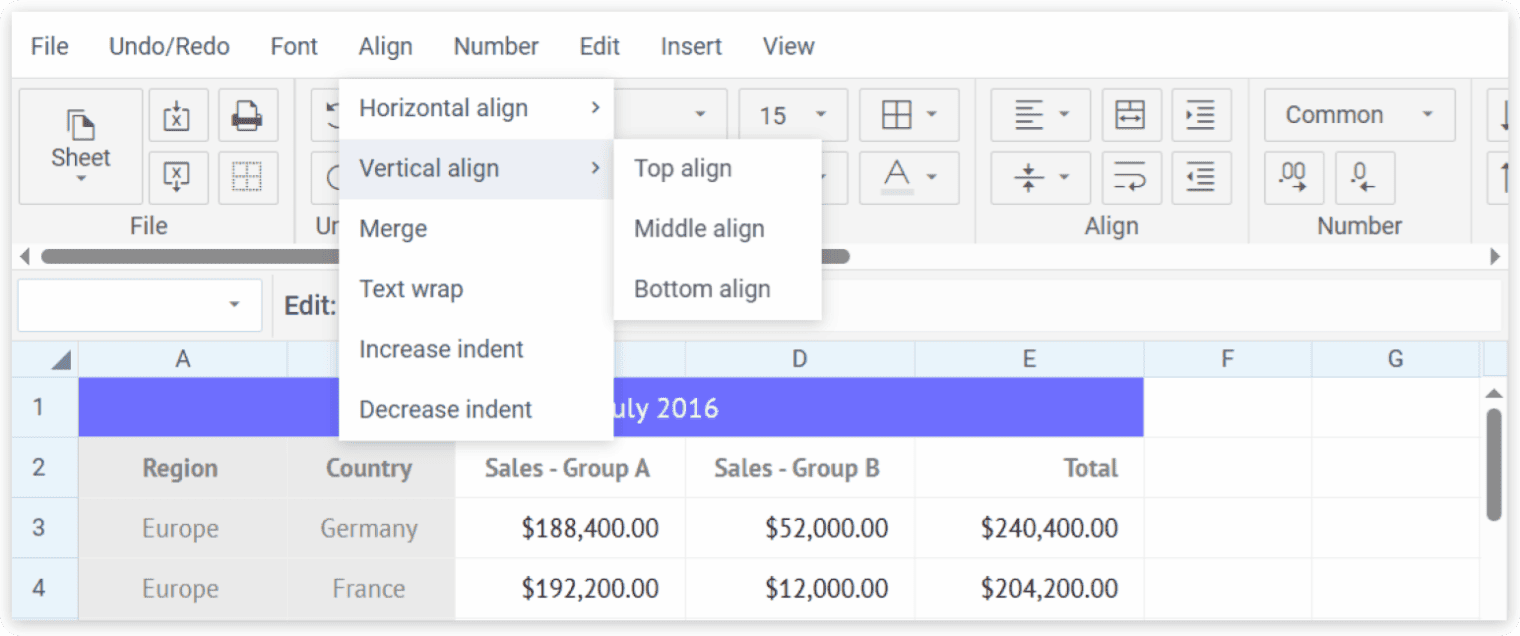This screenshot has width=1520, height=636.
Task: Click the text wrap toolbar icon
Action: click(1131, 178)
